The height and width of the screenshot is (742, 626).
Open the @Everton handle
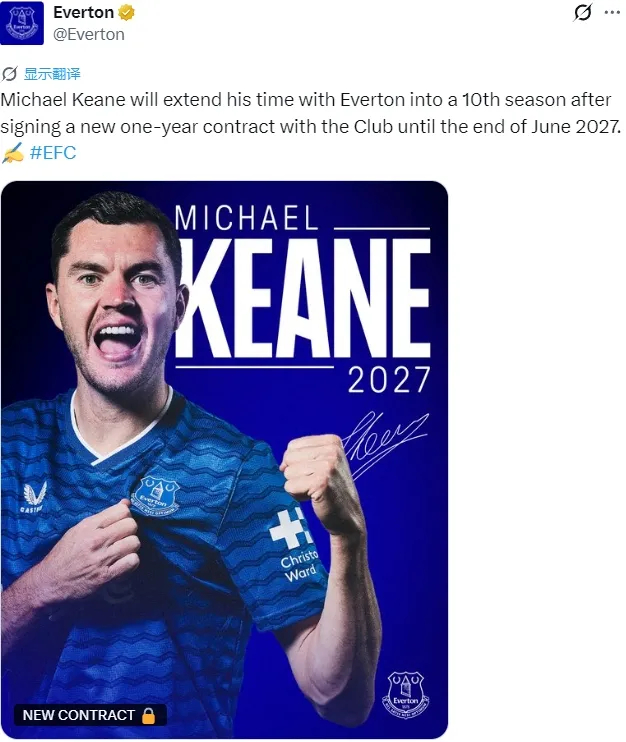[89, 34]
